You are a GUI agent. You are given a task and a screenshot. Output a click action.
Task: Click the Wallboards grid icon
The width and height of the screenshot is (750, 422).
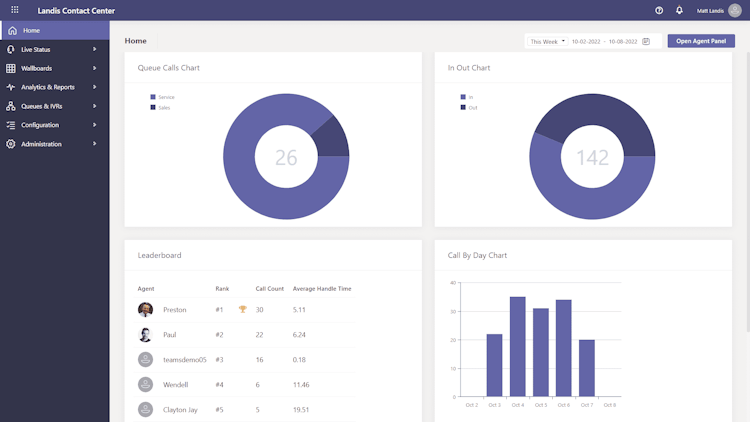point(11,68)
